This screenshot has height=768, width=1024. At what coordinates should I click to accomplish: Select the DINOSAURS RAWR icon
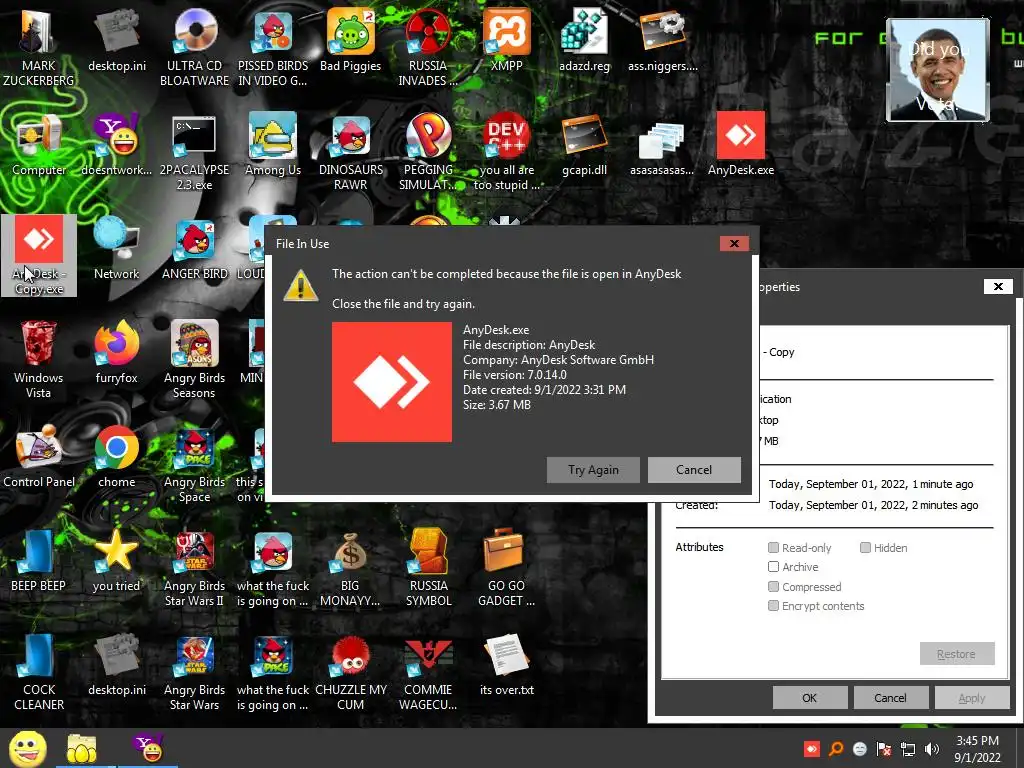pos(351,152)
